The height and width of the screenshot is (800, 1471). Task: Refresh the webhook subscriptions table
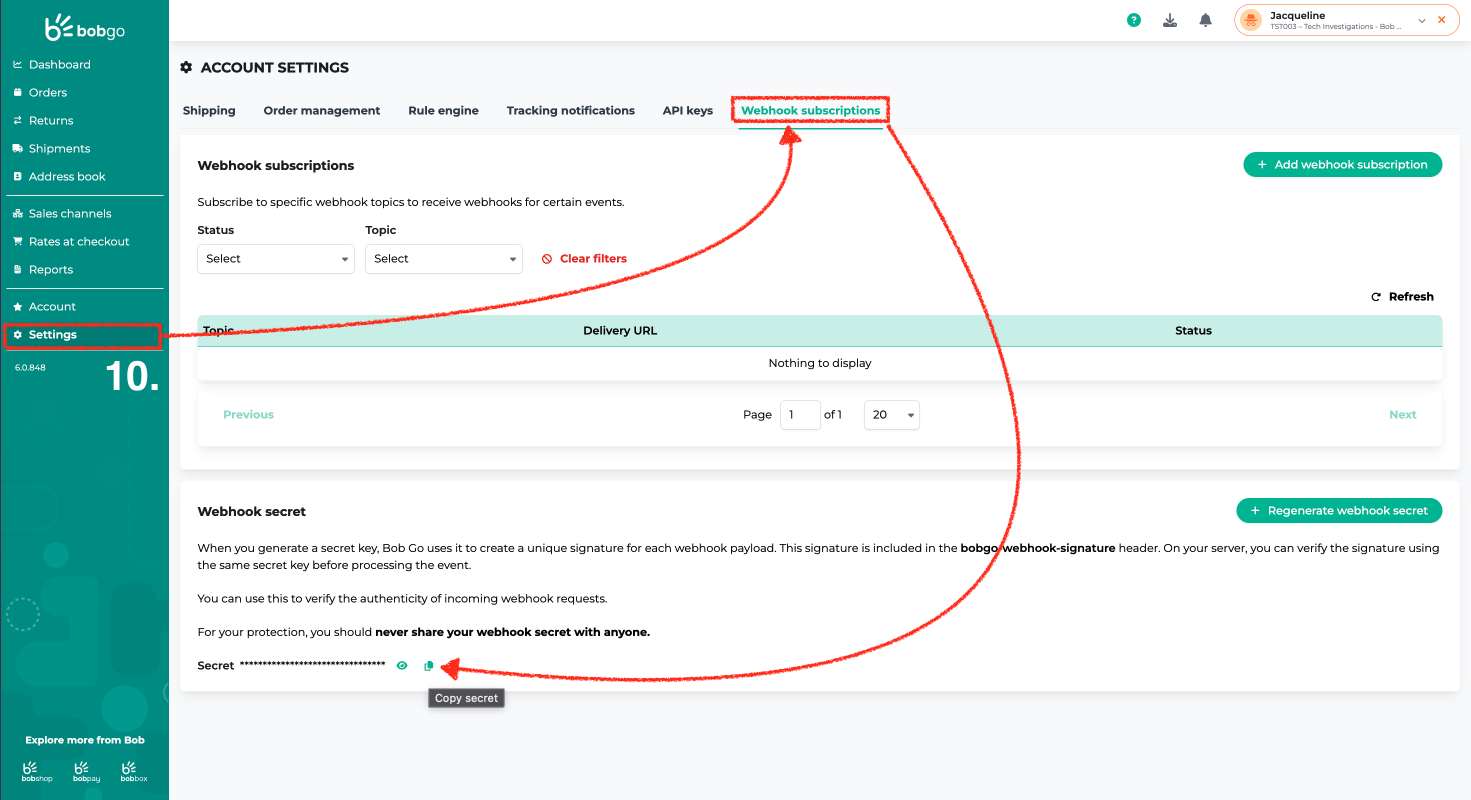[x=1402, y=297]
